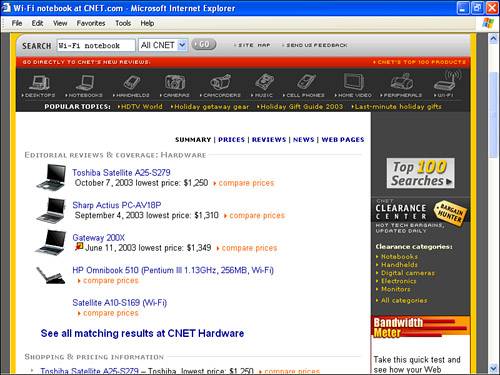This screenshot has width=500, height=375.
Task: Click the Send Us Feedback link
Action: pos(316,45)
